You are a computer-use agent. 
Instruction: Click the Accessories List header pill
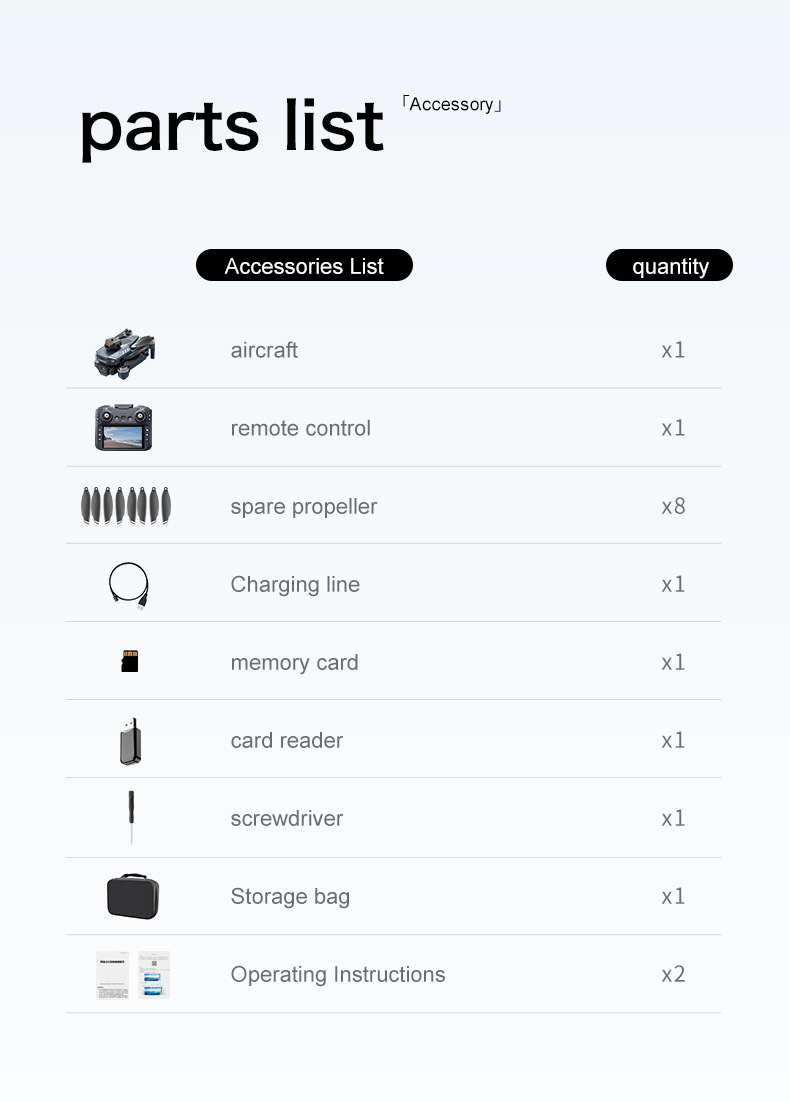tap(304, 266)
